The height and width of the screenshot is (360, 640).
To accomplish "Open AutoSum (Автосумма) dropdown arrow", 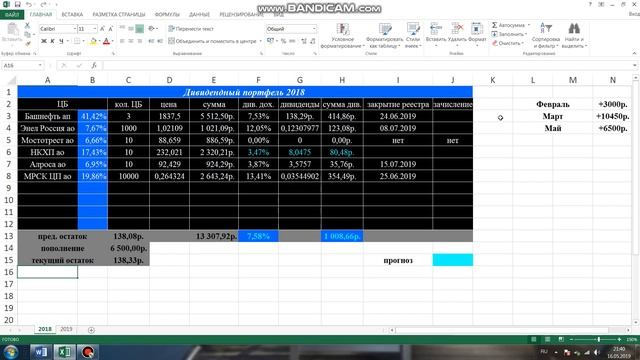I will 529,25.
